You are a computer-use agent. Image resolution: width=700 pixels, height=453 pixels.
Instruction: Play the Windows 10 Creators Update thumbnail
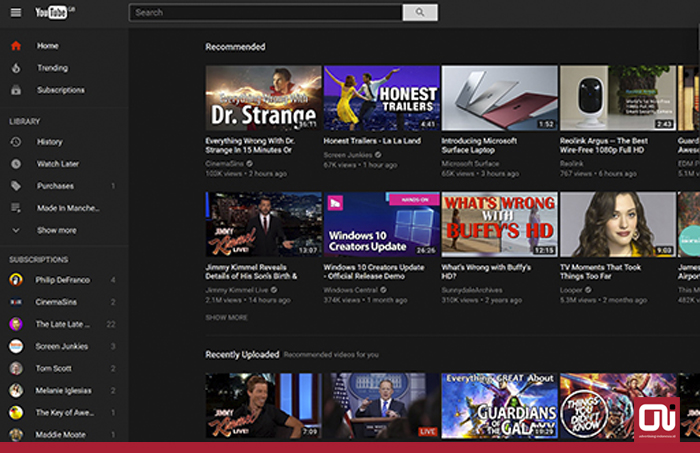tap(381, 224)
